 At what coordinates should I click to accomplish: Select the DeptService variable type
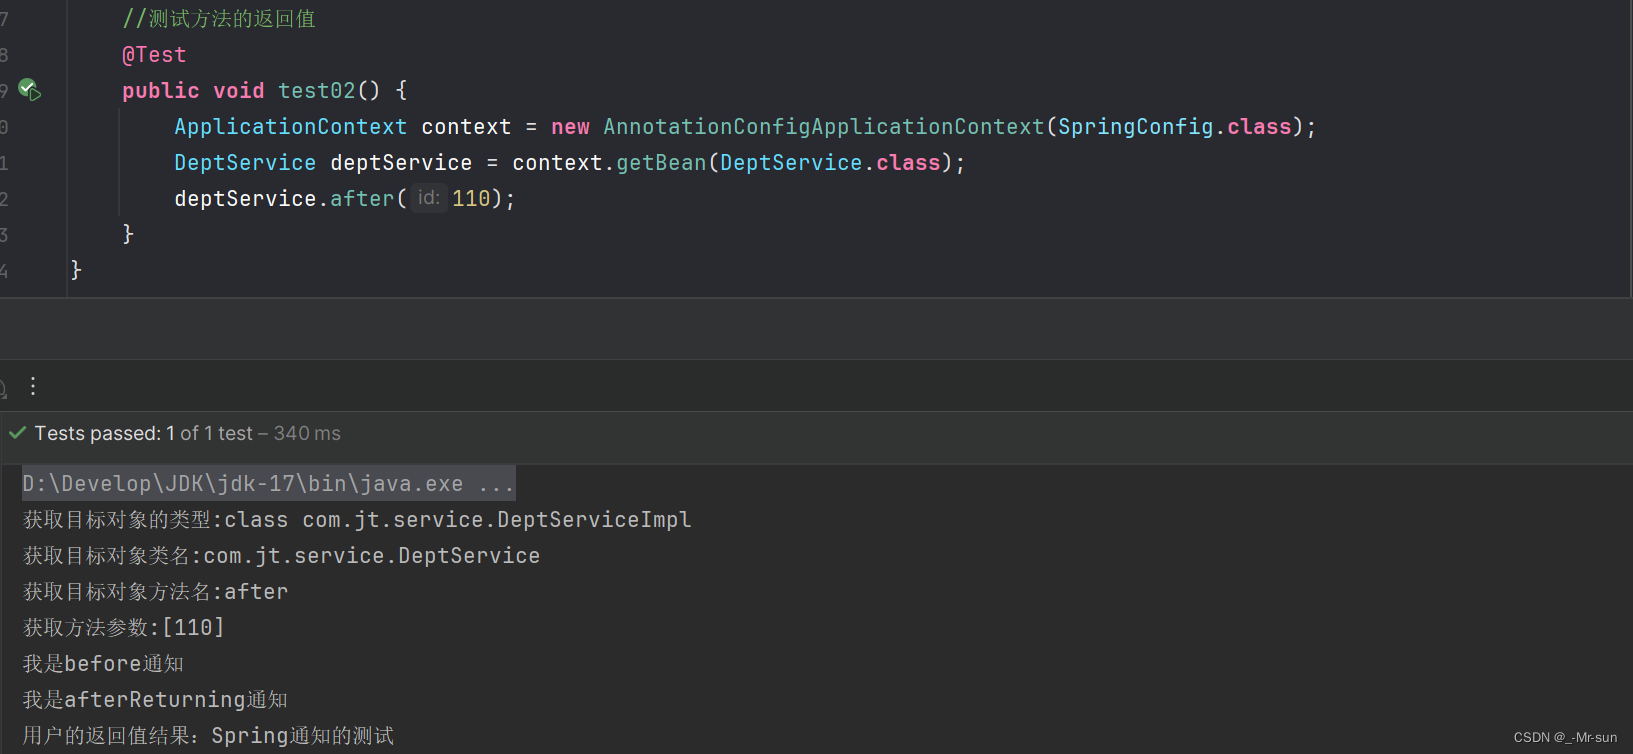(x=245, y=163)
